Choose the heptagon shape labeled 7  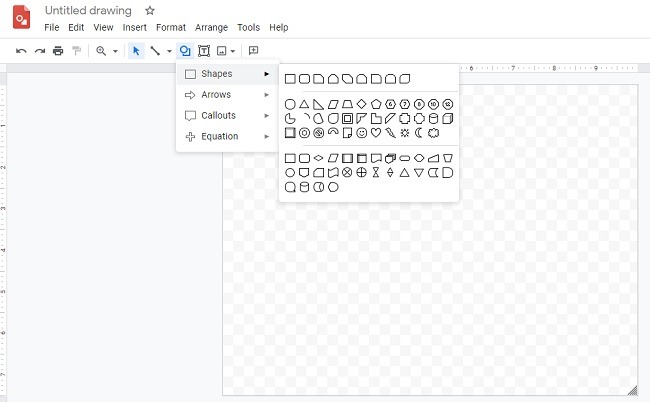point(405,104)
